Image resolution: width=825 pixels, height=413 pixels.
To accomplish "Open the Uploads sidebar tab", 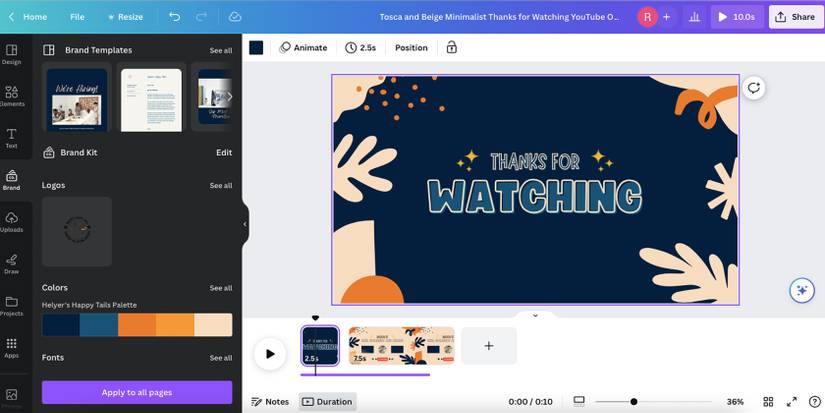I will point(11,223).
